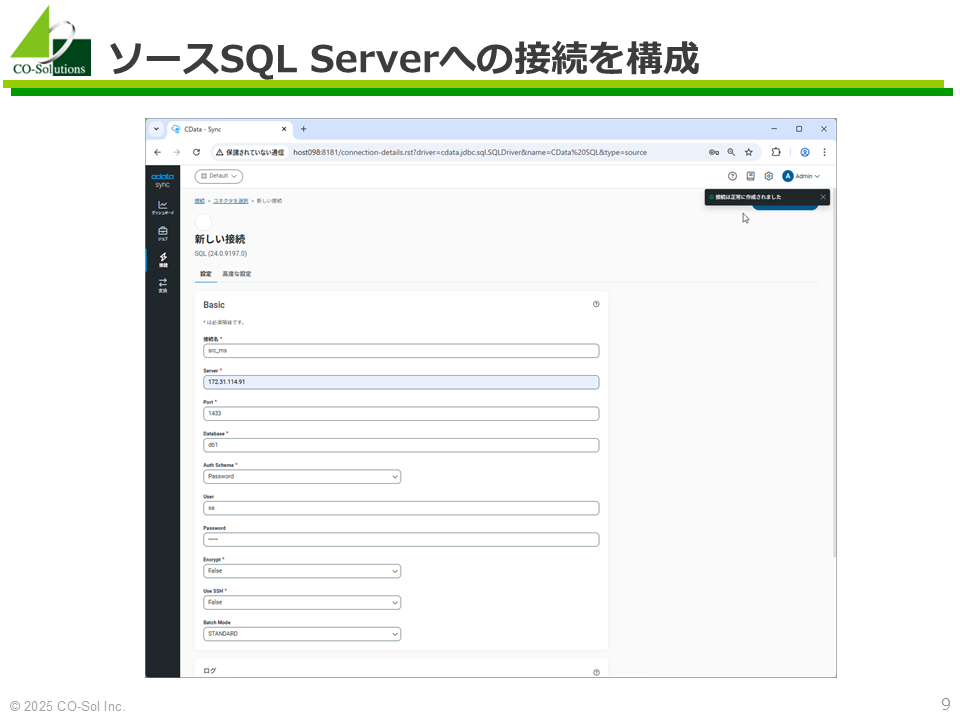Click the browser address bar URL

(470, 152)
